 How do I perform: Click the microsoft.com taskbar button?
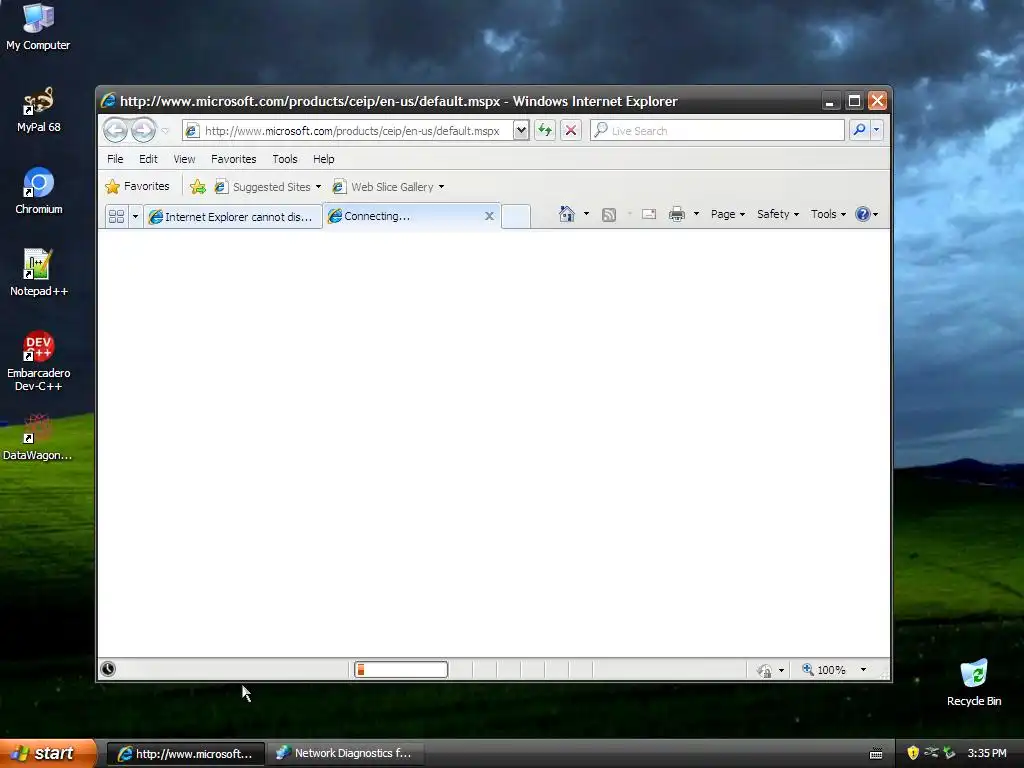click(x=185, y=754)
